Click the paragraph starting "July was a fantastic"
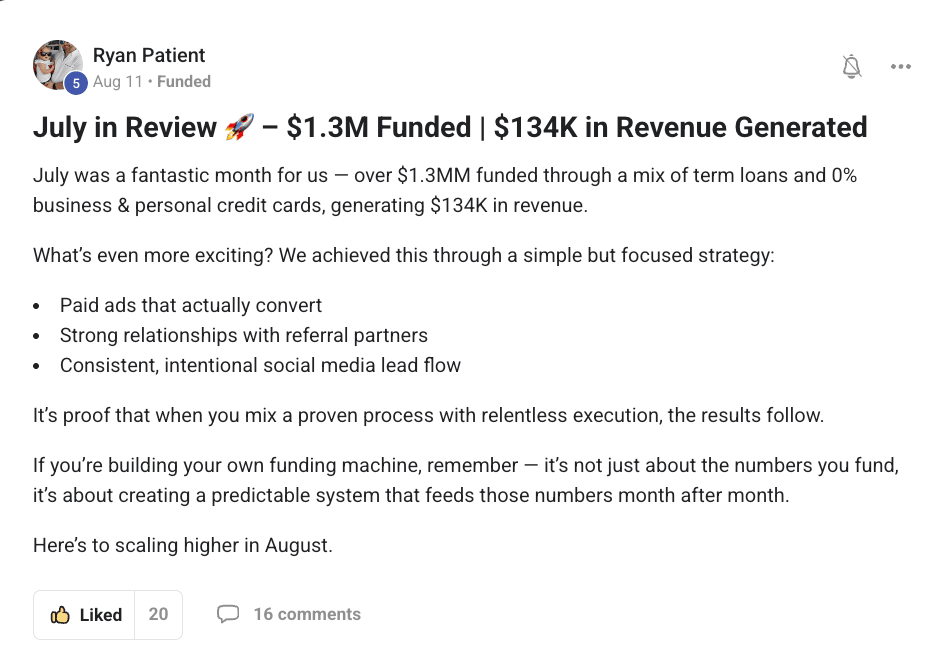The height and width of the screenshot is (650, 943). pyautogui.click(x=445, y=191)
